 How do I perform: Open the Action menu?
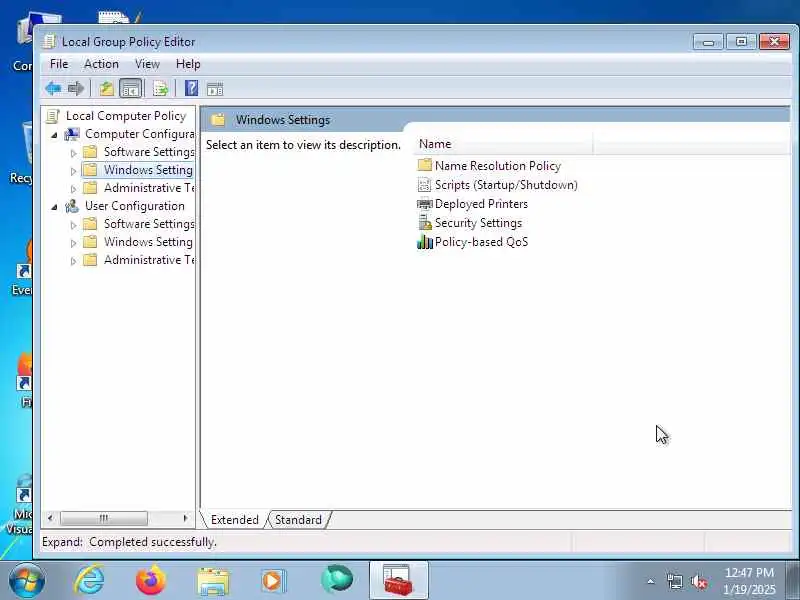pyautogui.click(x=102, y=64)
